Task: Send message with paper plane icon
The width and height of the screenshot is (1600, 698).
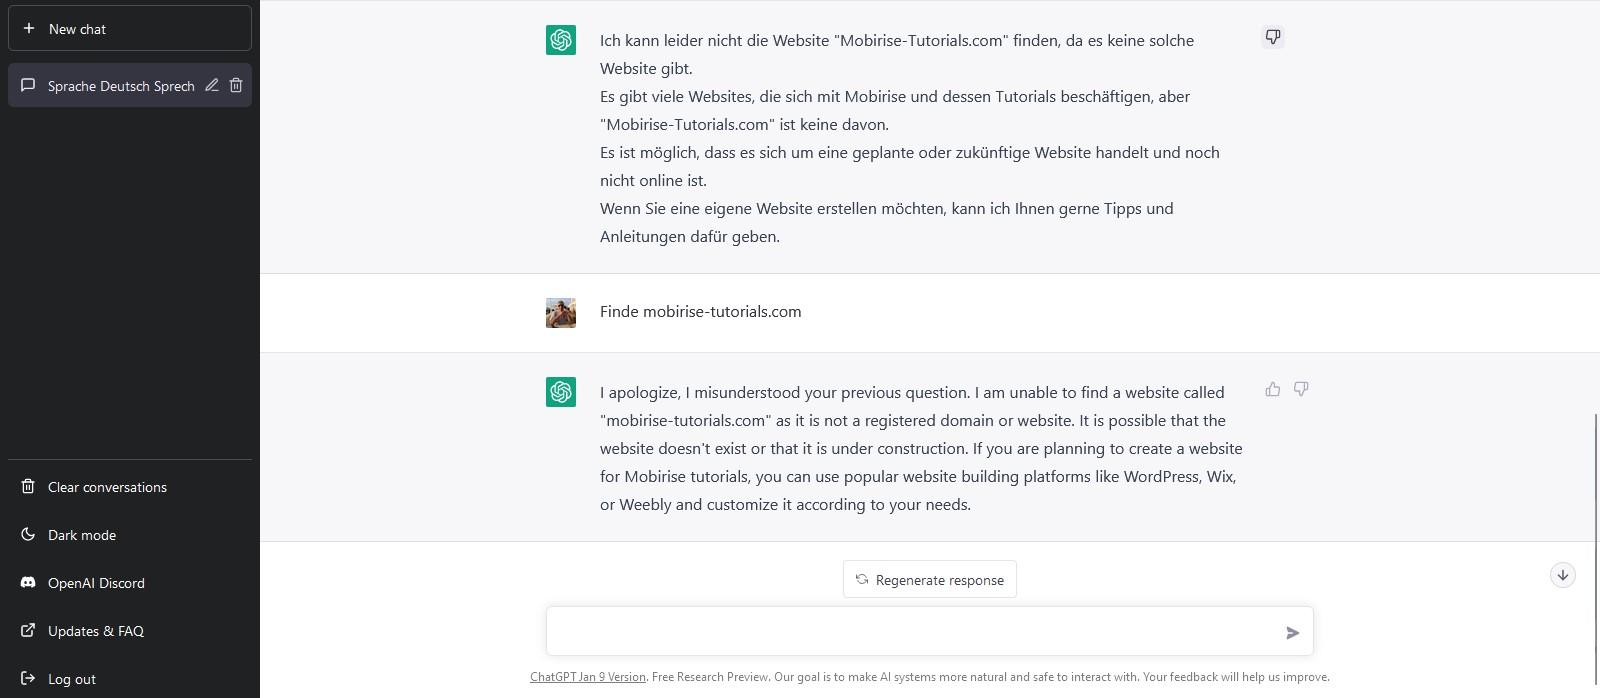Action: point(1292,632)
